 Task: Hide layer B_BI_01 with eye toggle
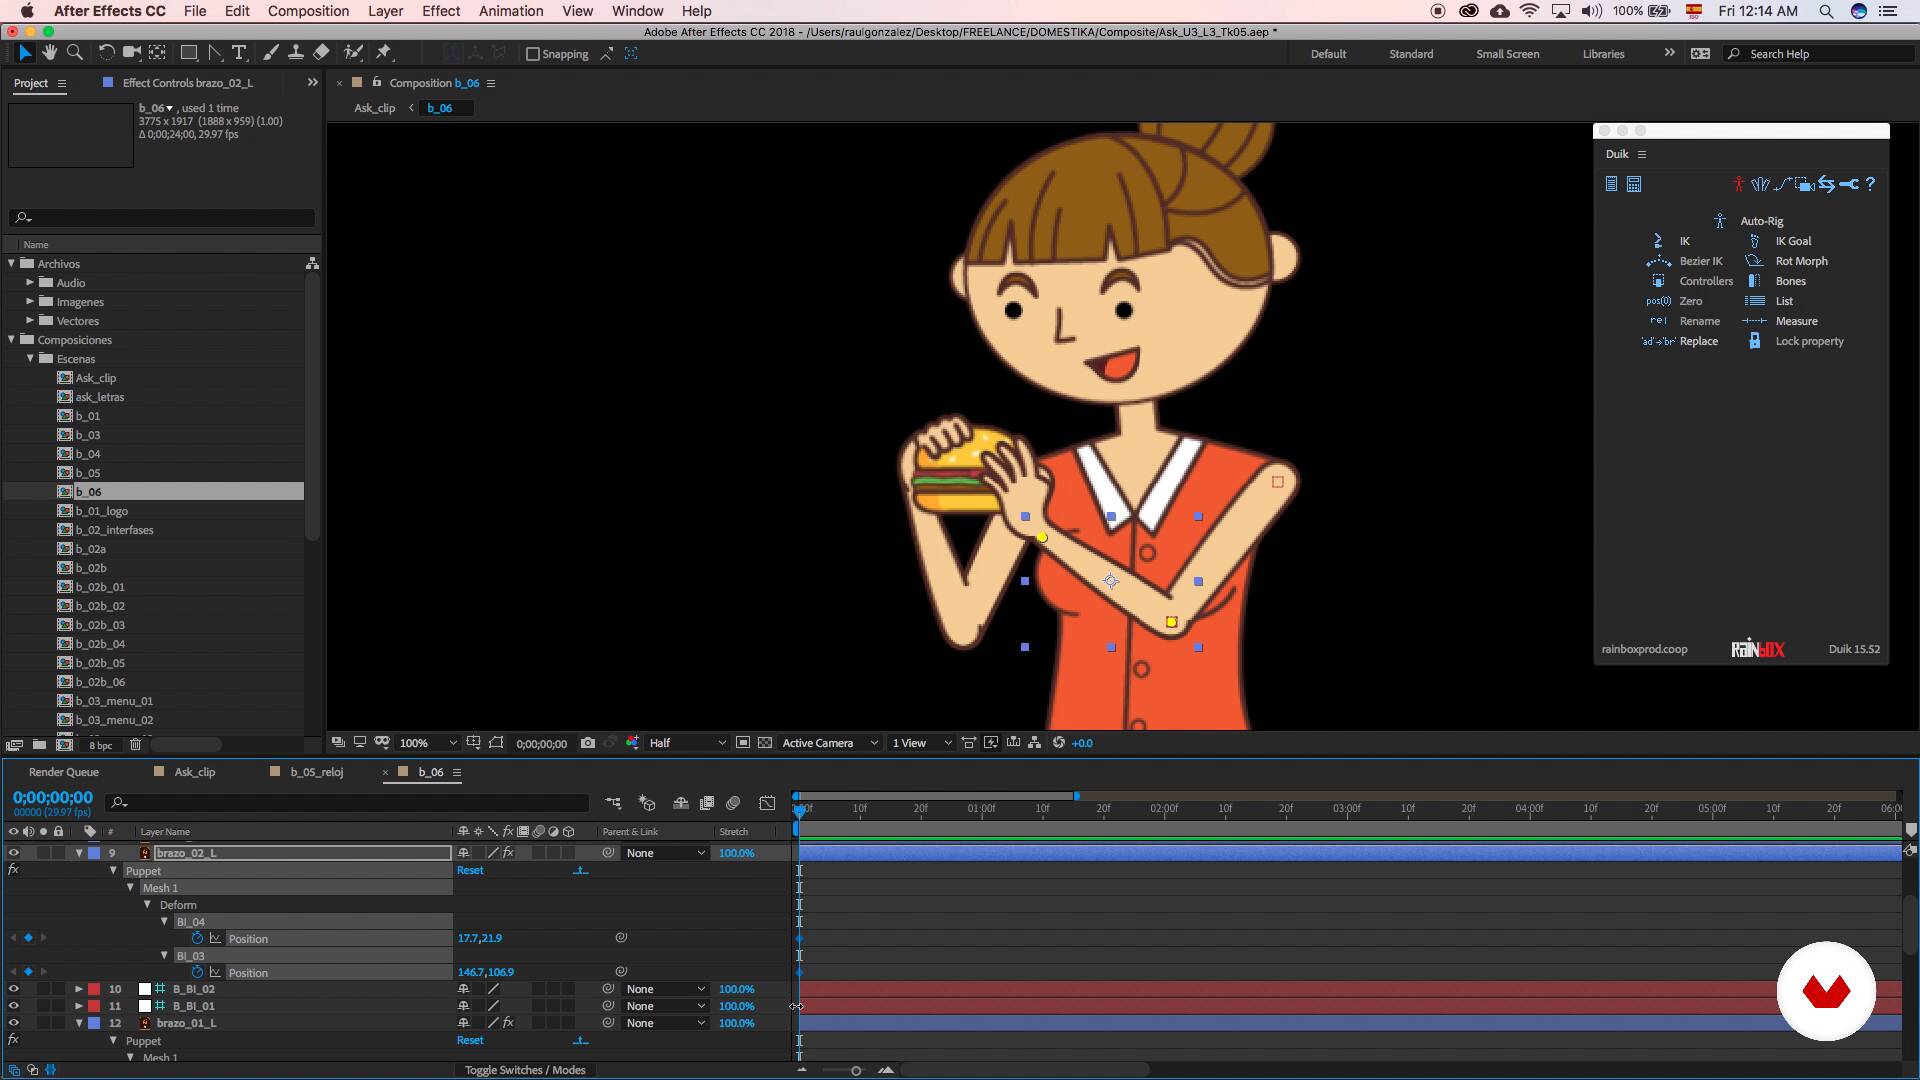[13, 1006]
